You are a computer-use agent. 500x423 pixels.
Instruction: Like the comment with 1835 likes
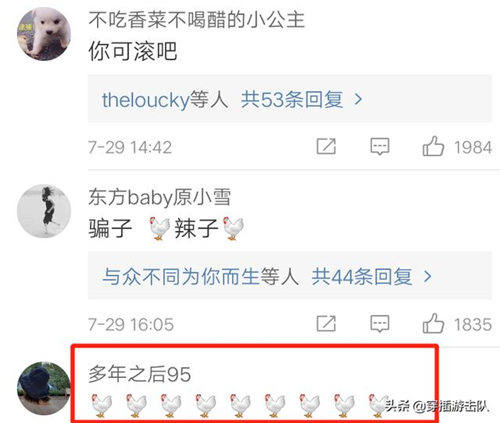click(433, 323)
